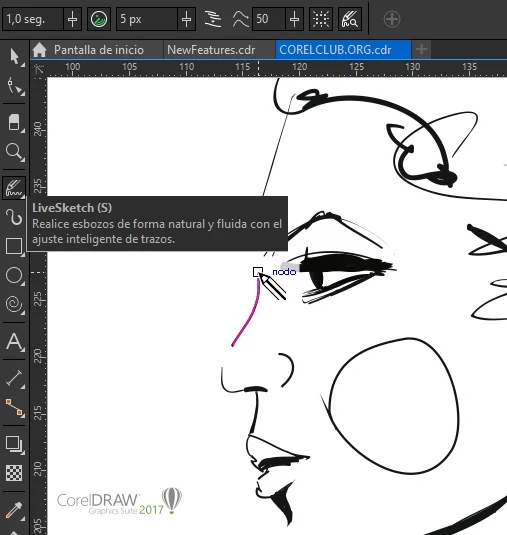Select the LiveSketch tool
The image size is (507, 535).
14,187
